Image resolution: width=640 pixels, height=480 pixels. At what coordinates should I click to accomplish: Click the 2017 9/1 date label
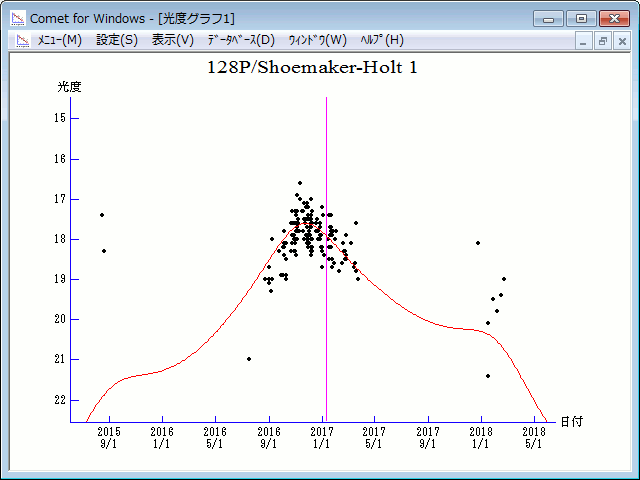pos(428,437)
